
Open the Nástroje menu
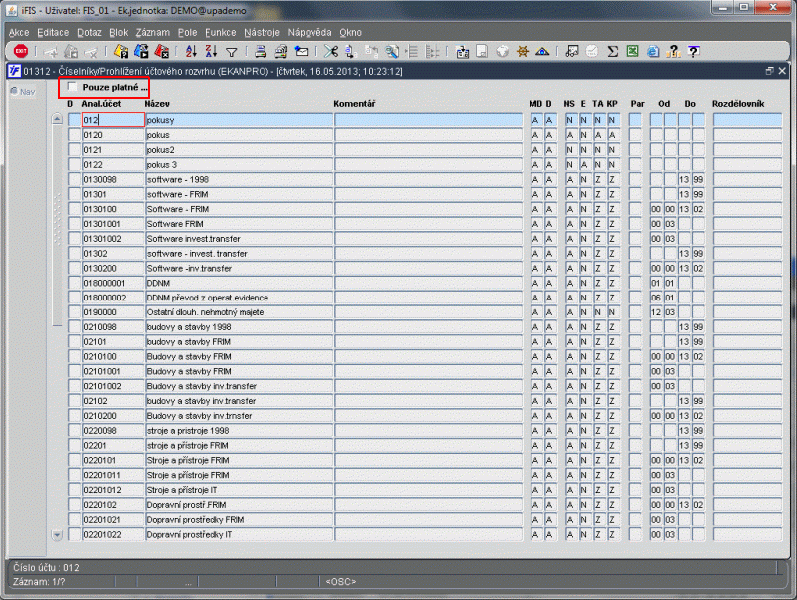point(262,33)
